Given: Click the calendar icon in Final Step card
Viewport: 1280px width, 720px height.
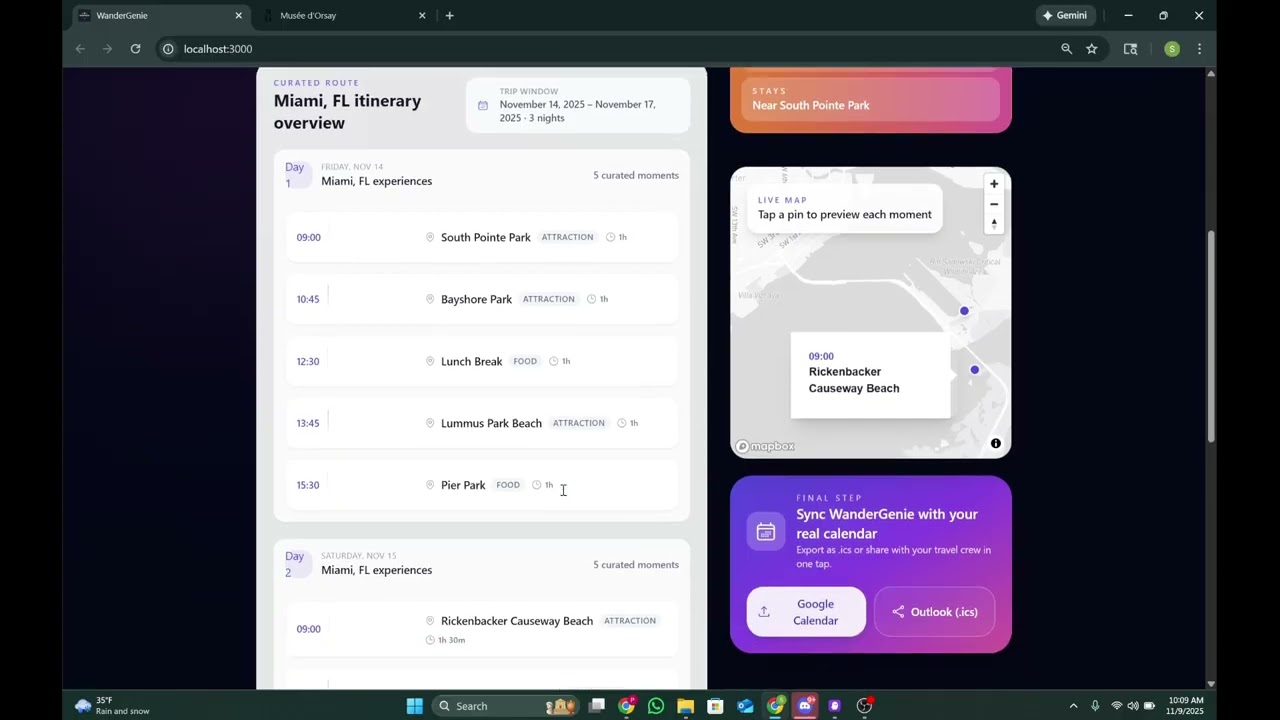Looking at the screenshot, I should [x=766, y=532].
